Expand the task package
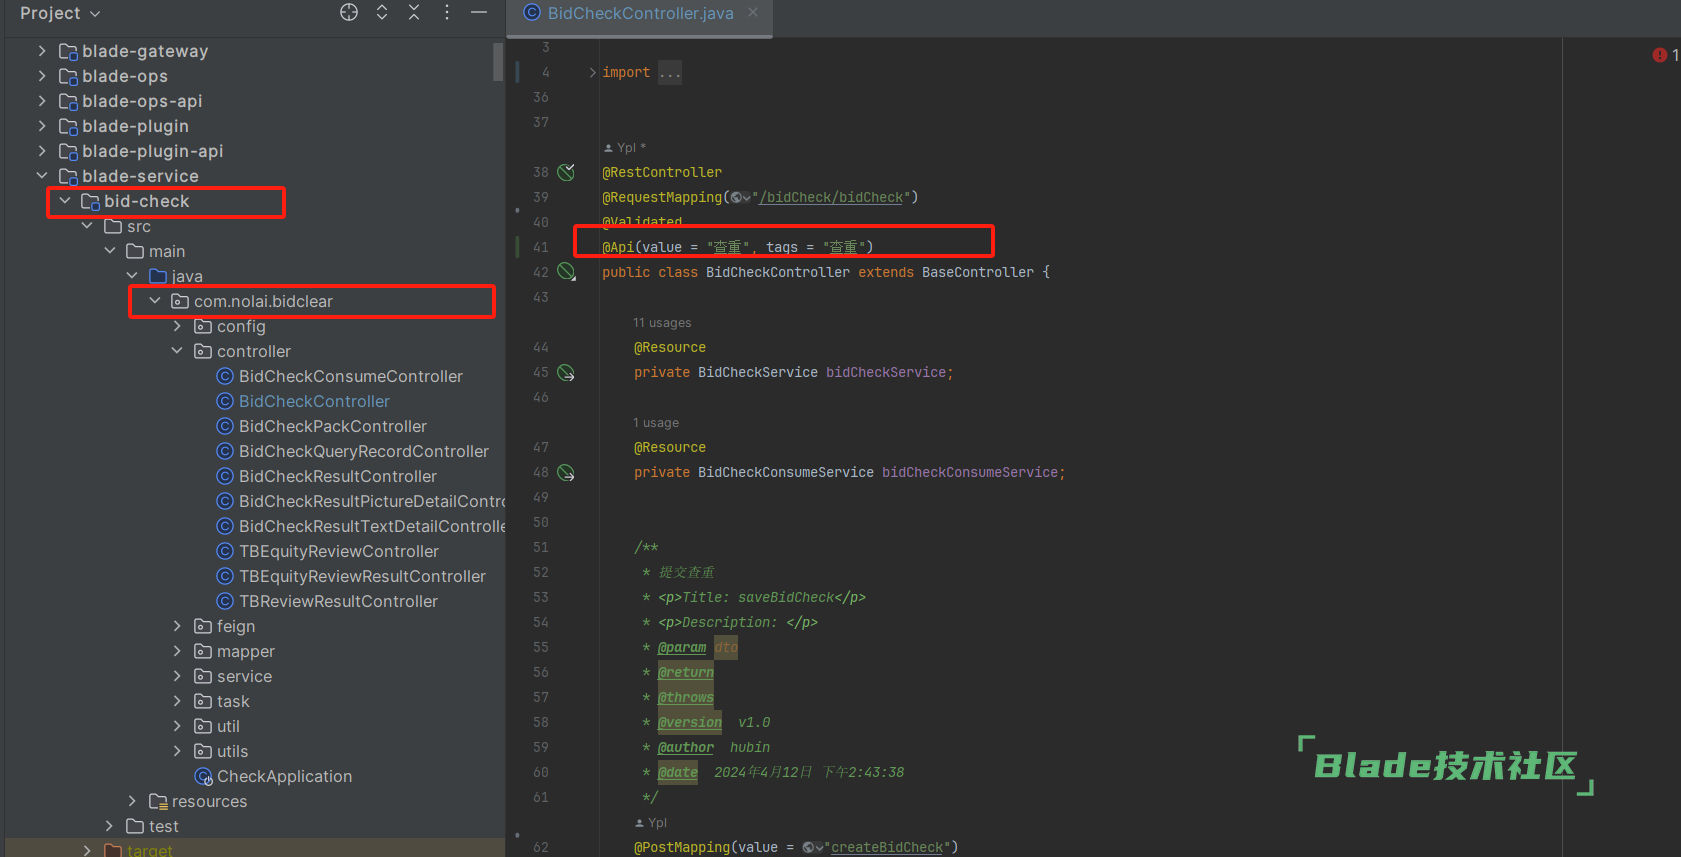The height and width of the screenshot is (857, 1681). 177,700
